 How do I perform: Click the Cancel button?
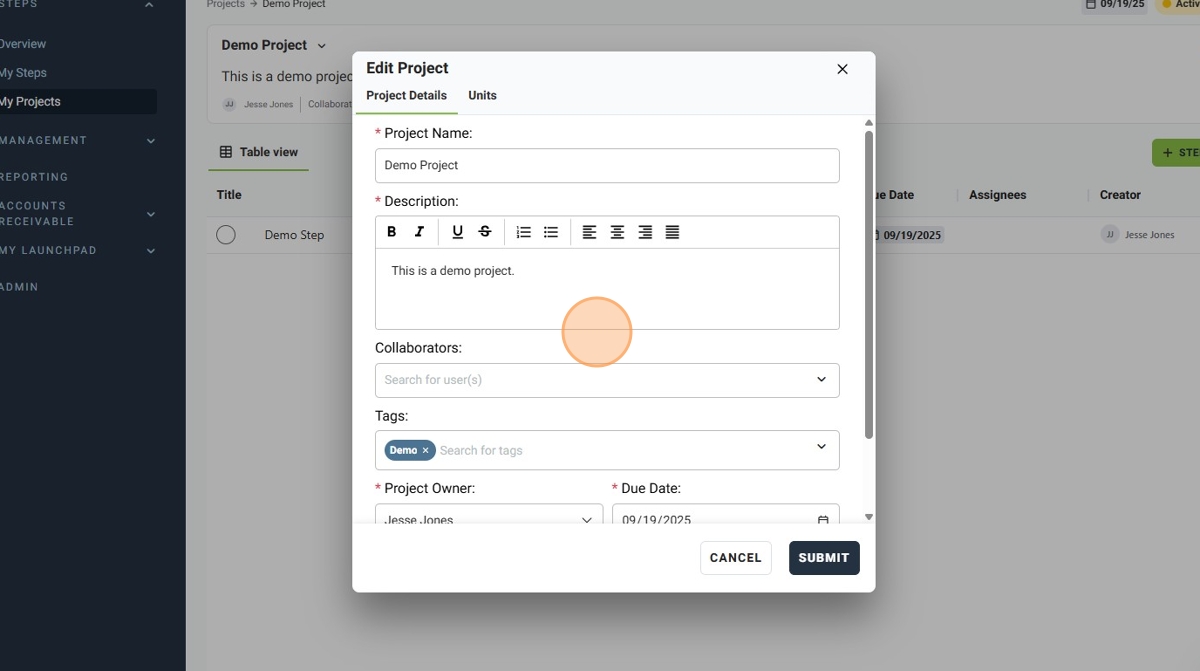[736, 558]
